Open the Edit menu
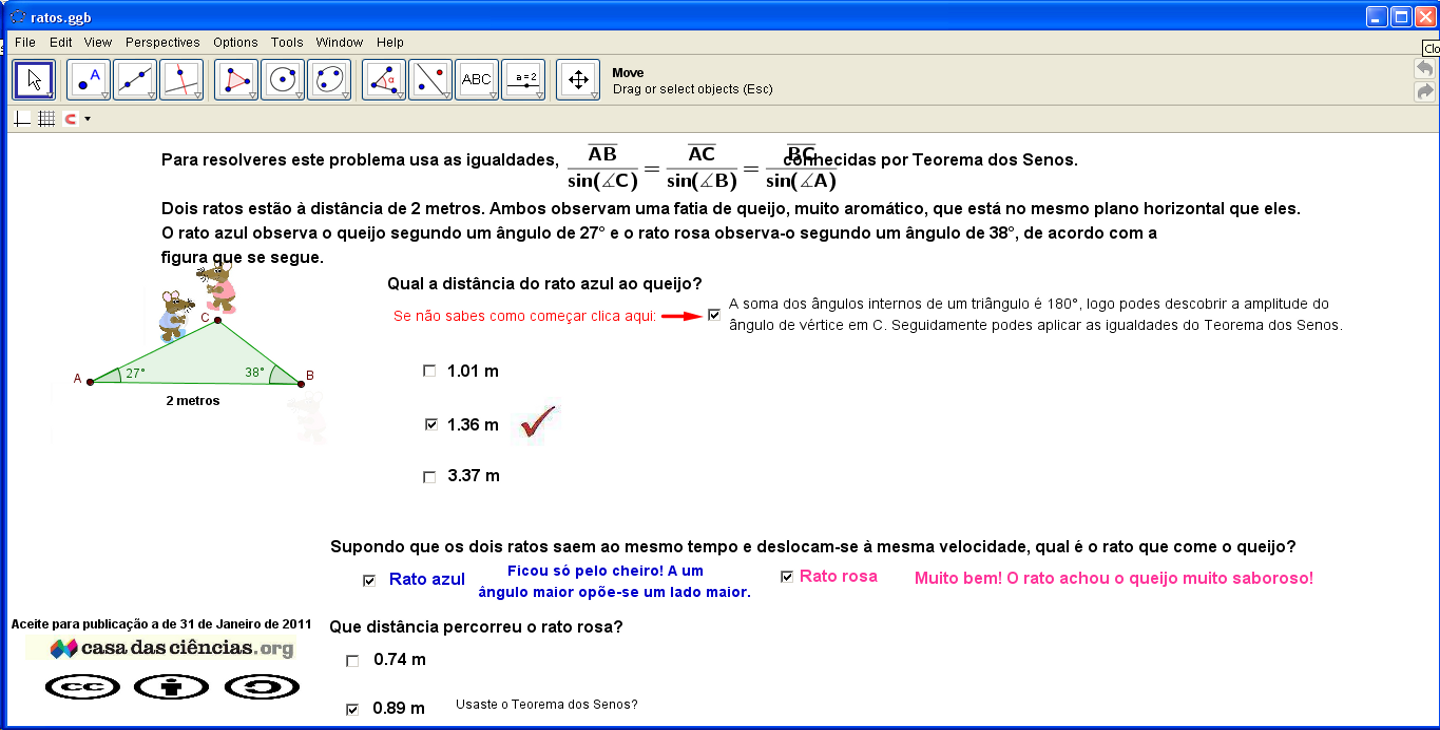 coord(61,42)
